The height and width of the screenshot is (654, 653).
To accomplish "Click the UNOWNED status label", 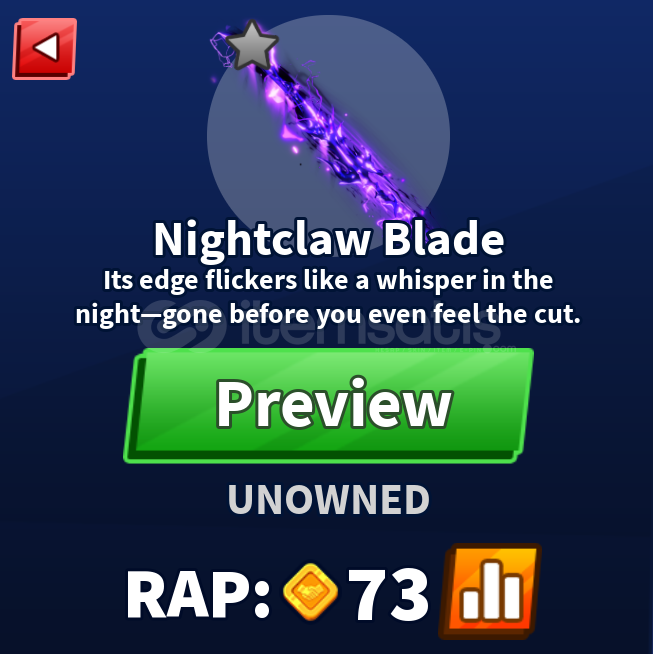I will click(329, 500).
